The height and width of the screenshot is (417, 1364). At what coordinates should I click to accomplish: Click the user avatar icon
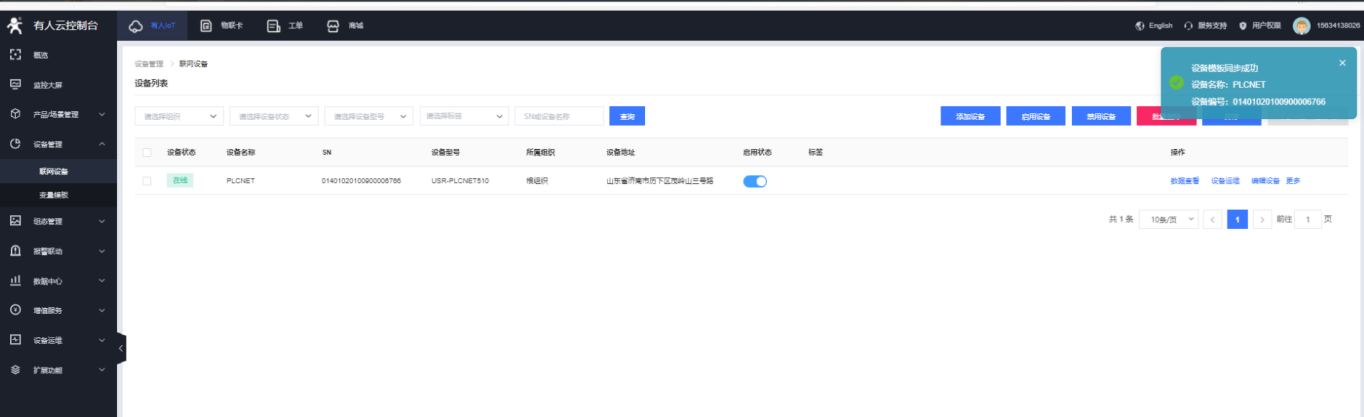[1301, 25]
